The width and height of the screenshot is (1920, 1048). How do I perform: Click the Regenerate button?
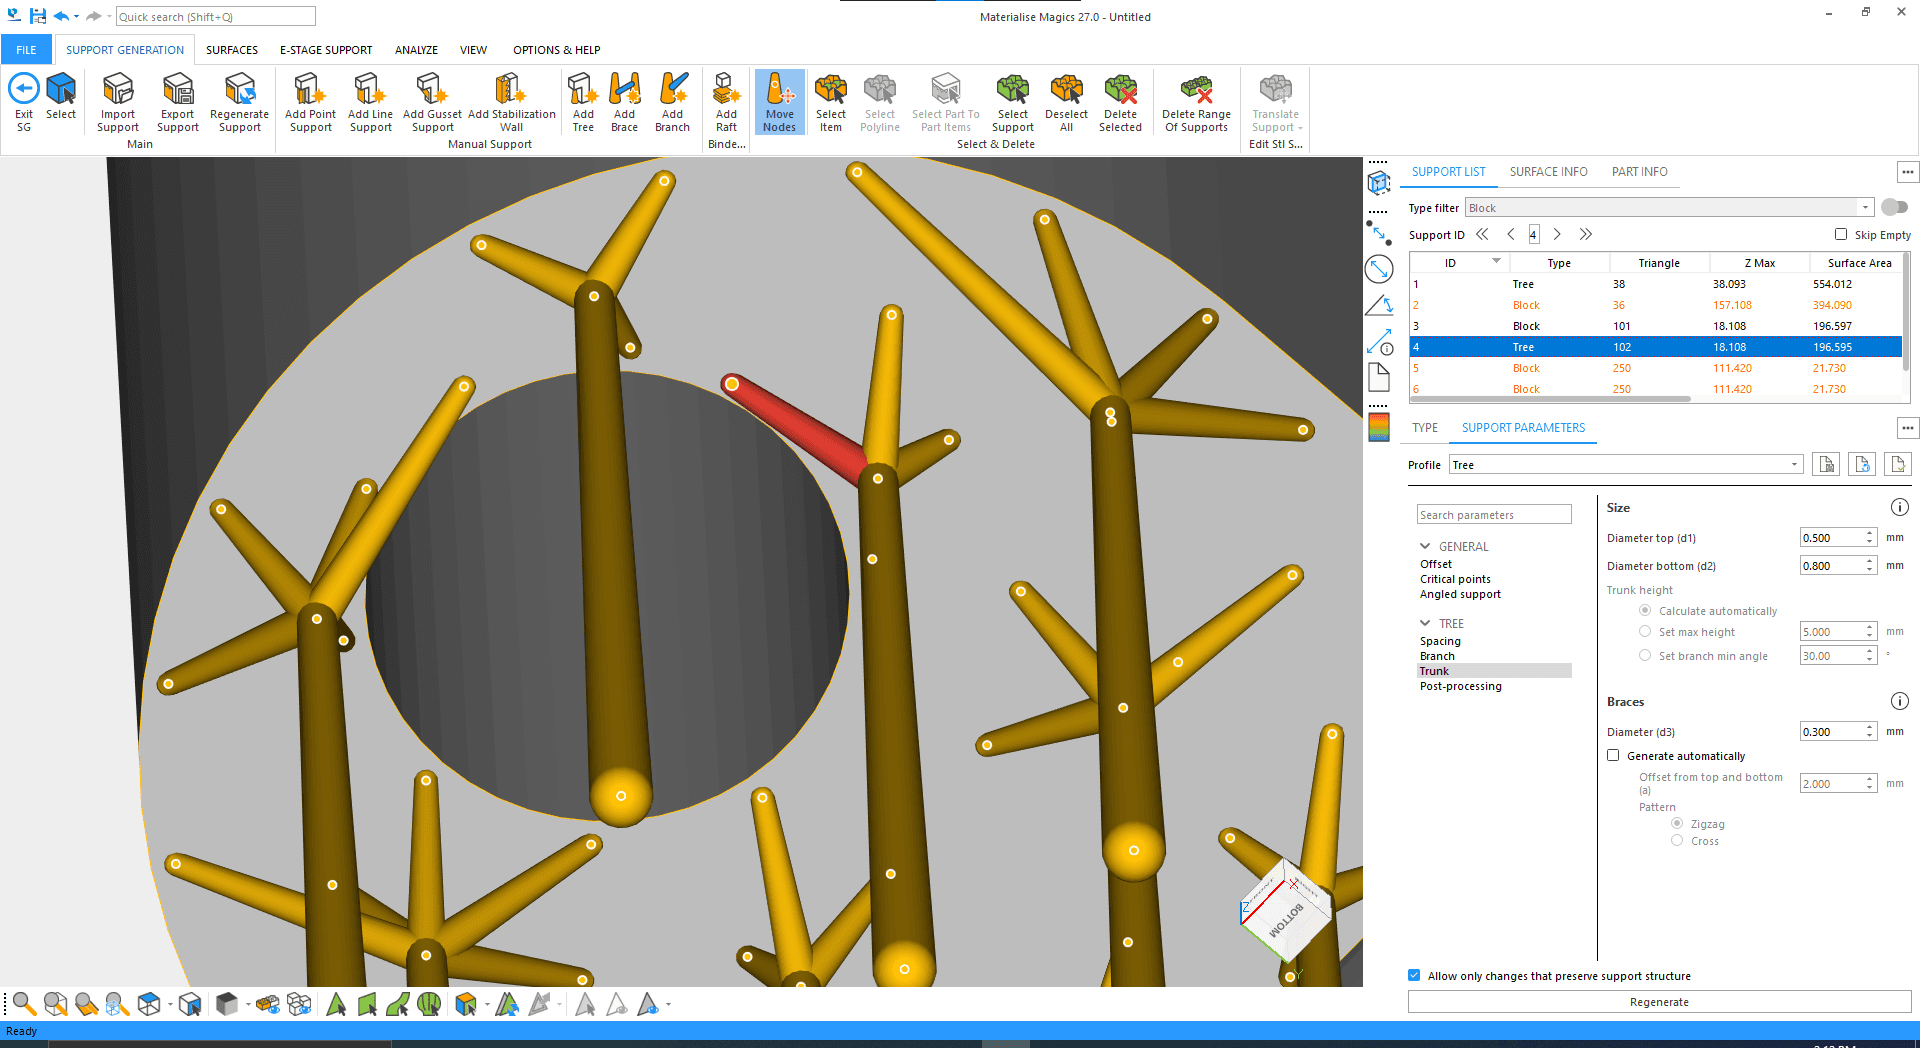1659,1001
